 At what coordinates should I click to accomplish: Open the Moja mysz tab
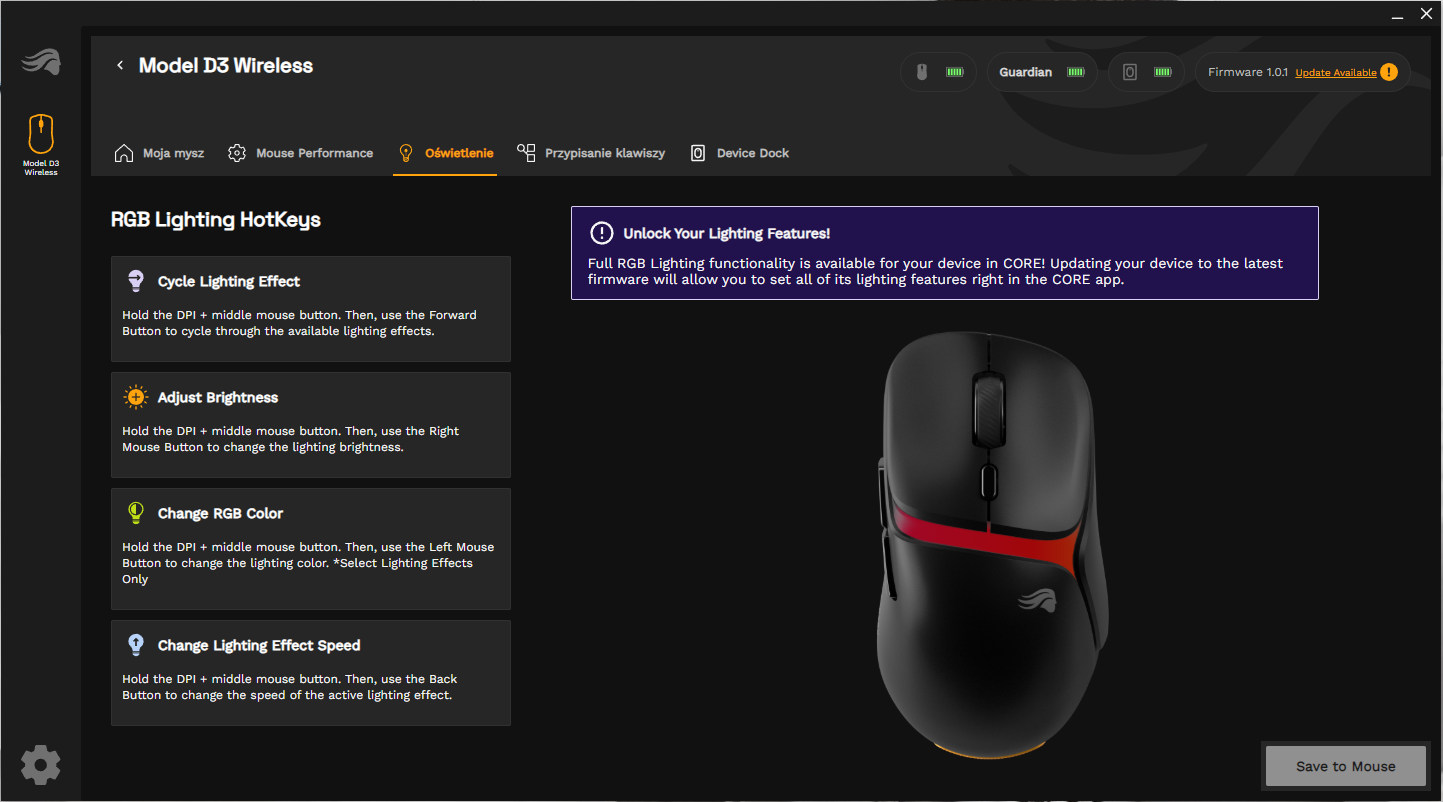point(160,153)
